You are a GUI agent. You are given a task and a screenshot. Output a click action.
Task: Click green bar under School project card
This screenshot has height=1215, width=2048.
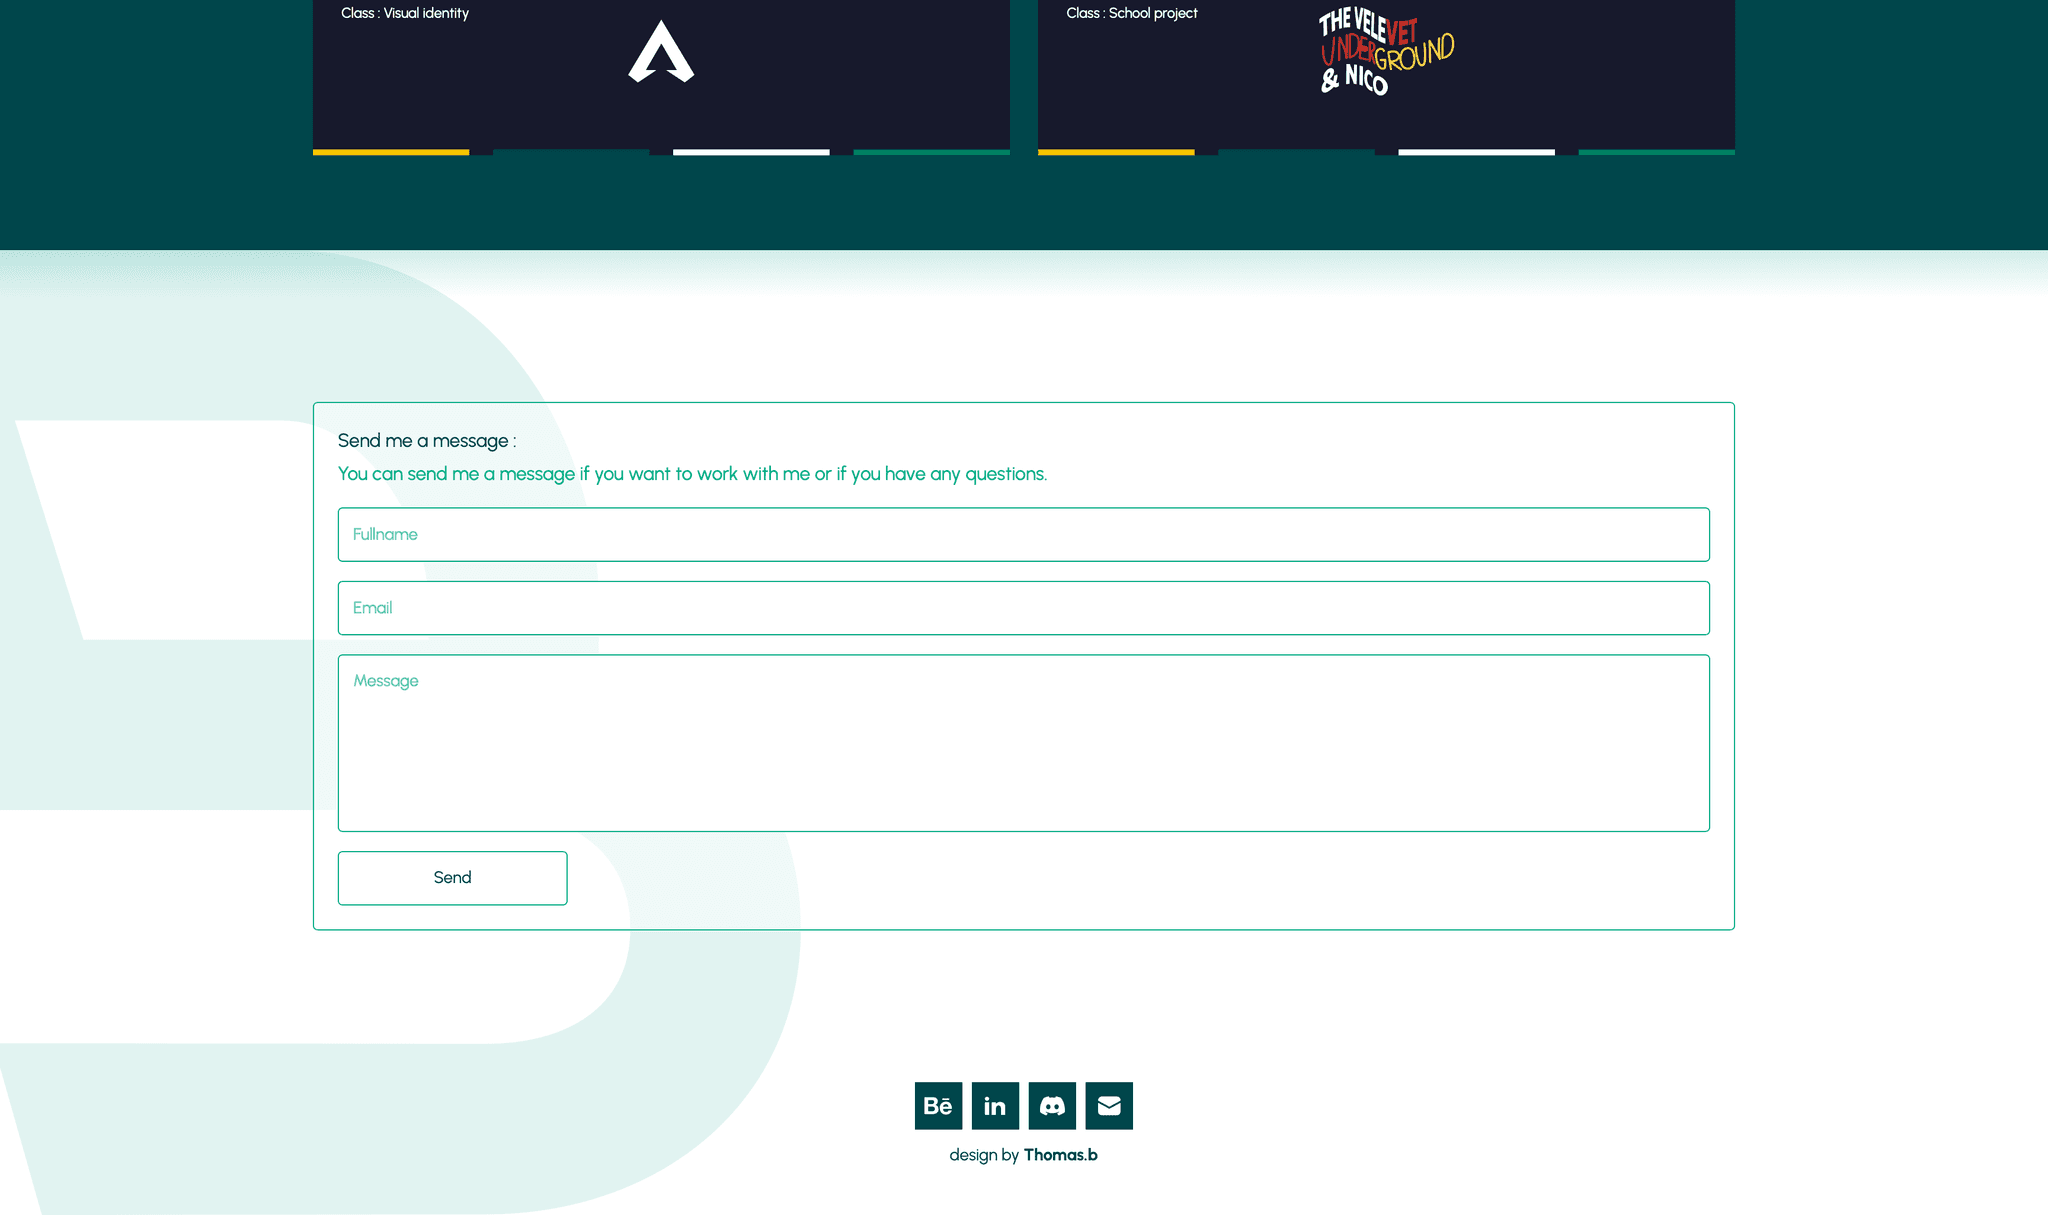coord(1656,152)
